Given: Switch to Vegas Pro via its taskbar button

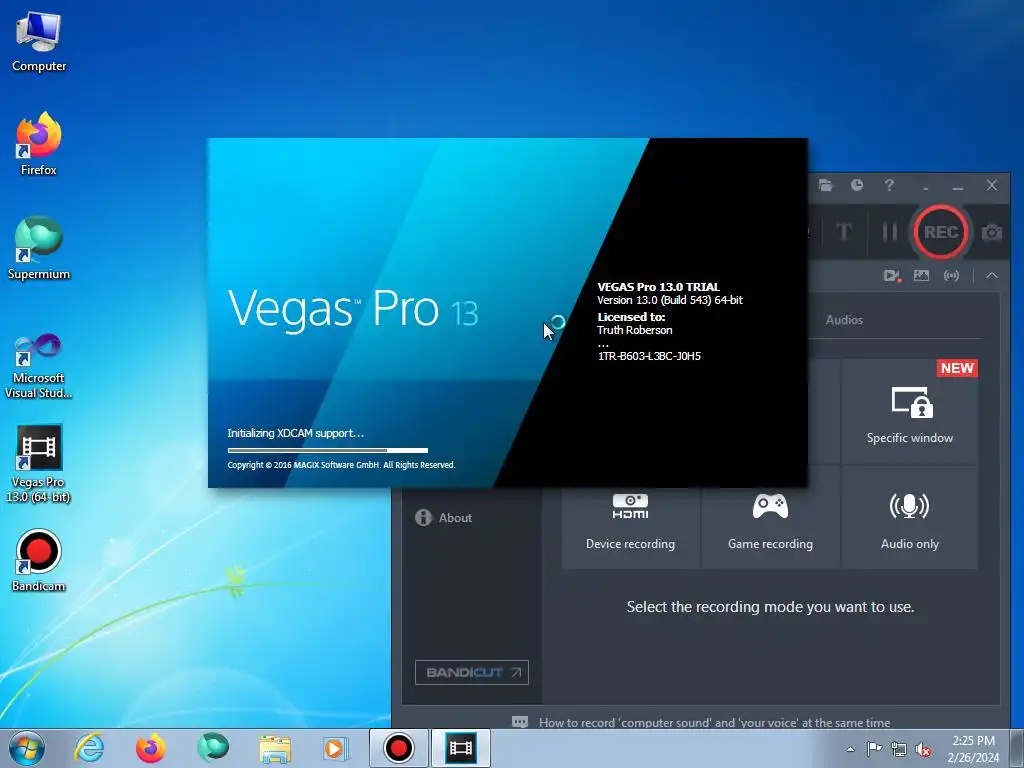Looking at the screenshot, I should pos(460,748).
